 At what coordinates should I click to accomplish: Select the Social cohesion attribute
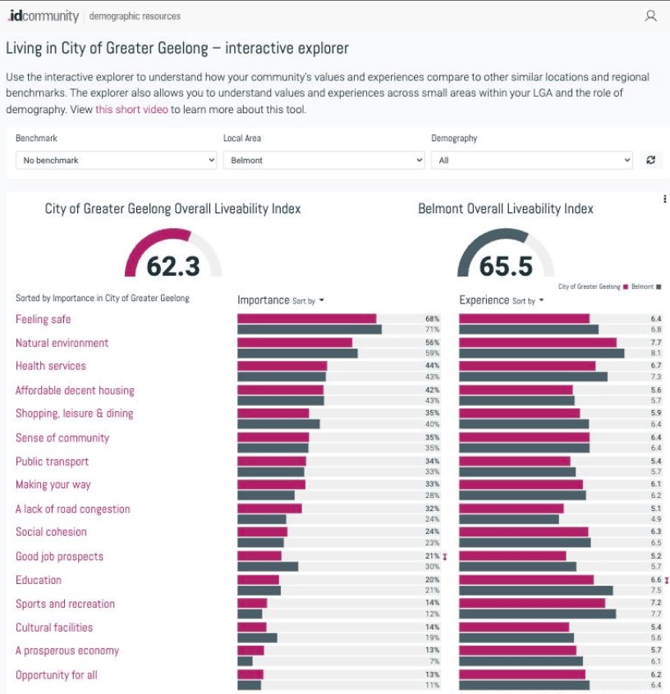pyautogui.click(x=51, y=532)
